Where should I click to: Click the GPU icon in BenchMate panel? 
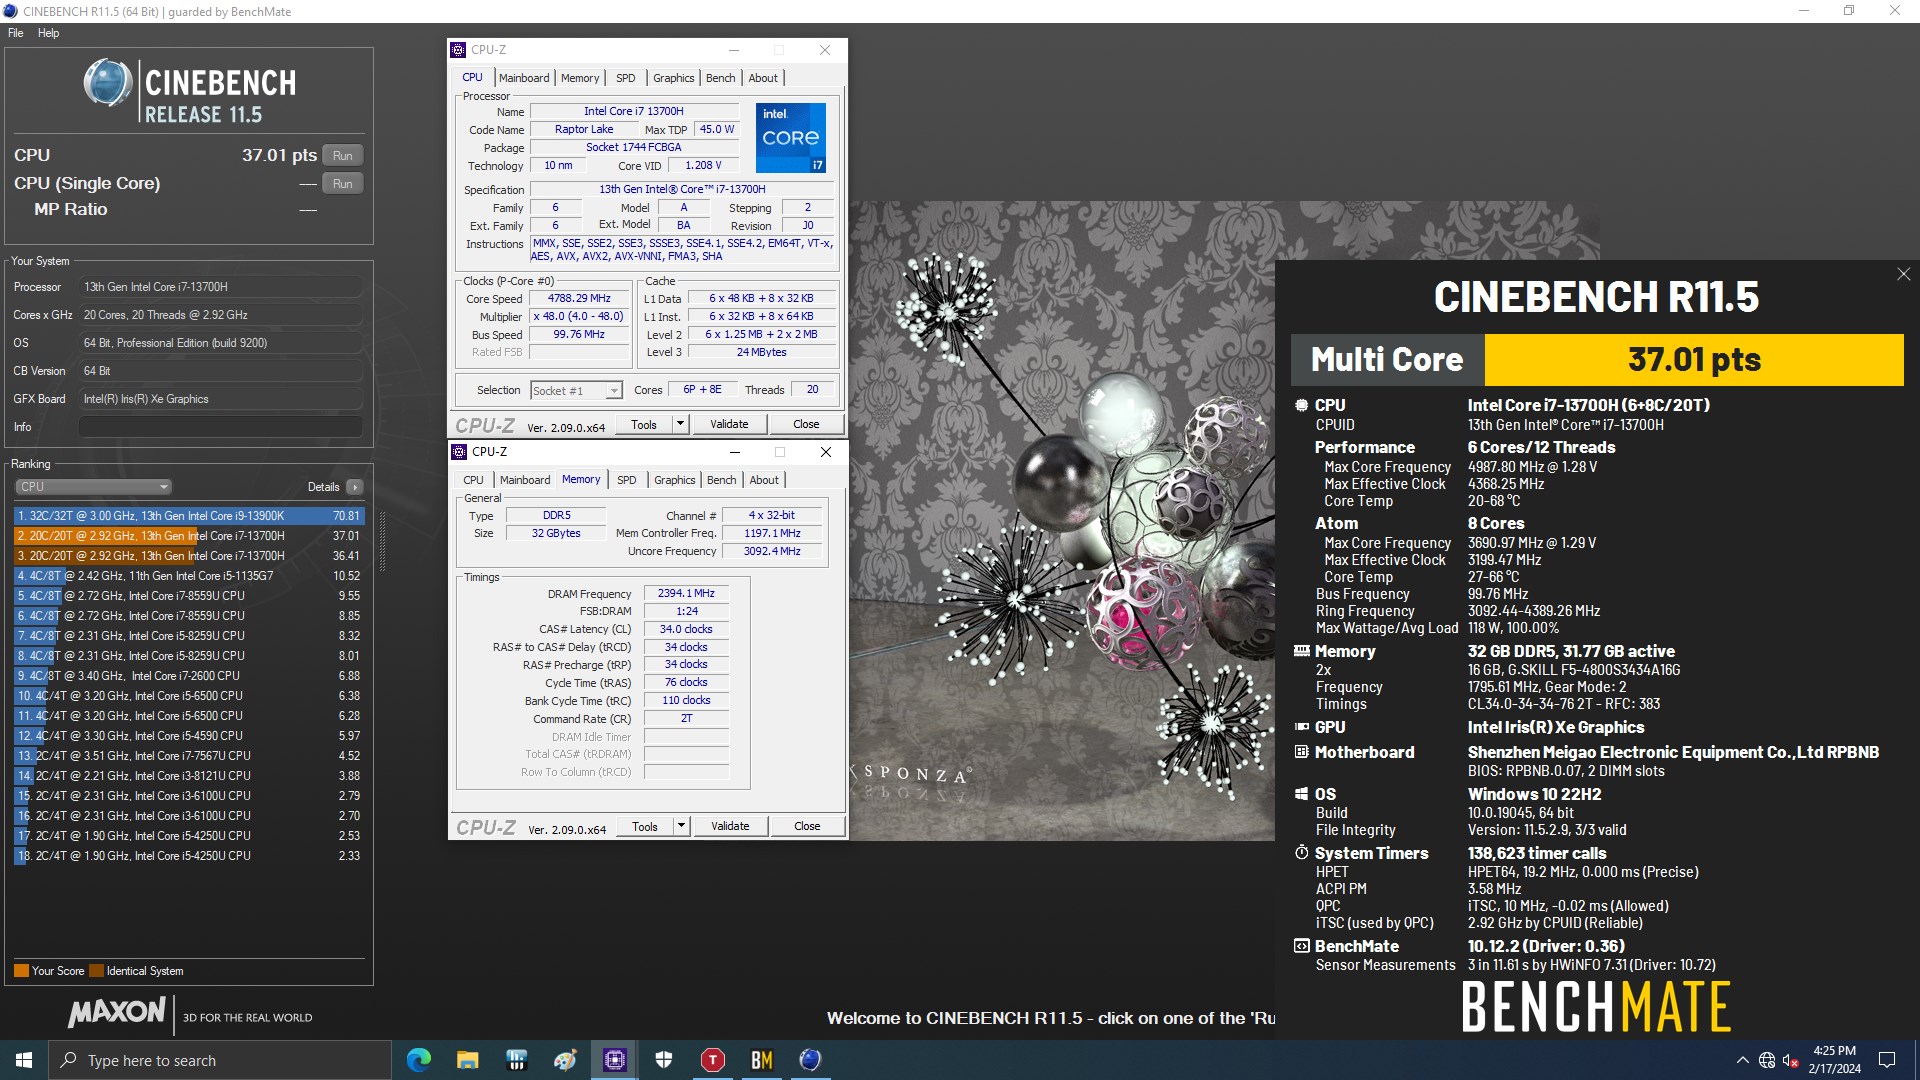[x=1301, y=727]
